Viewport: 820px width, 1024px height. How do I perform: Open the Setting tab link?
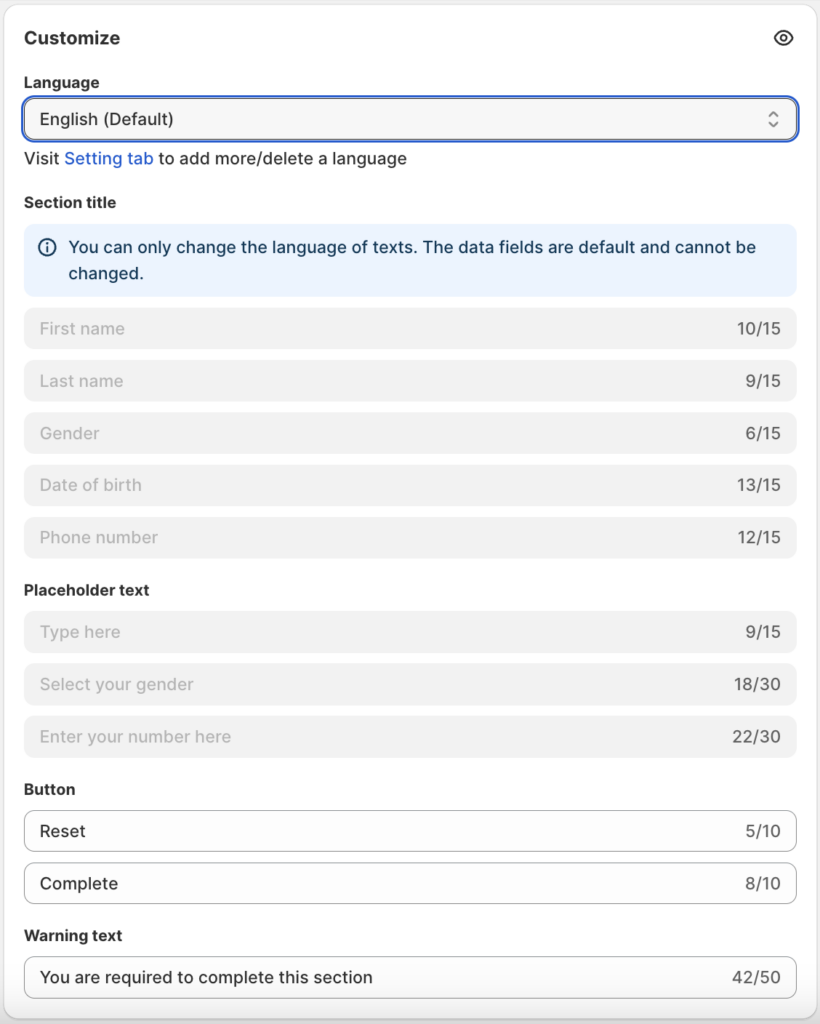coord(109,158)
